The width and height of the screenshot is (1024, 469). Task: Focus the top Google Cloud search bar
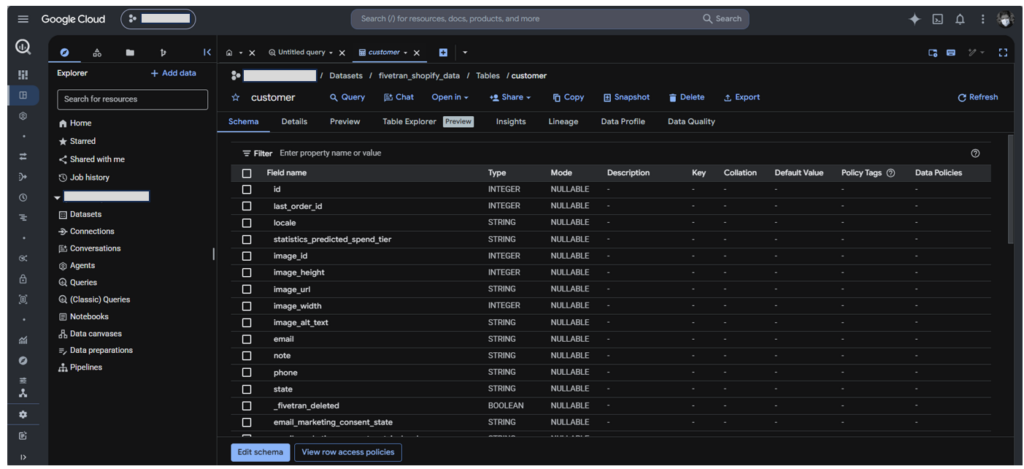coord(550,19)
